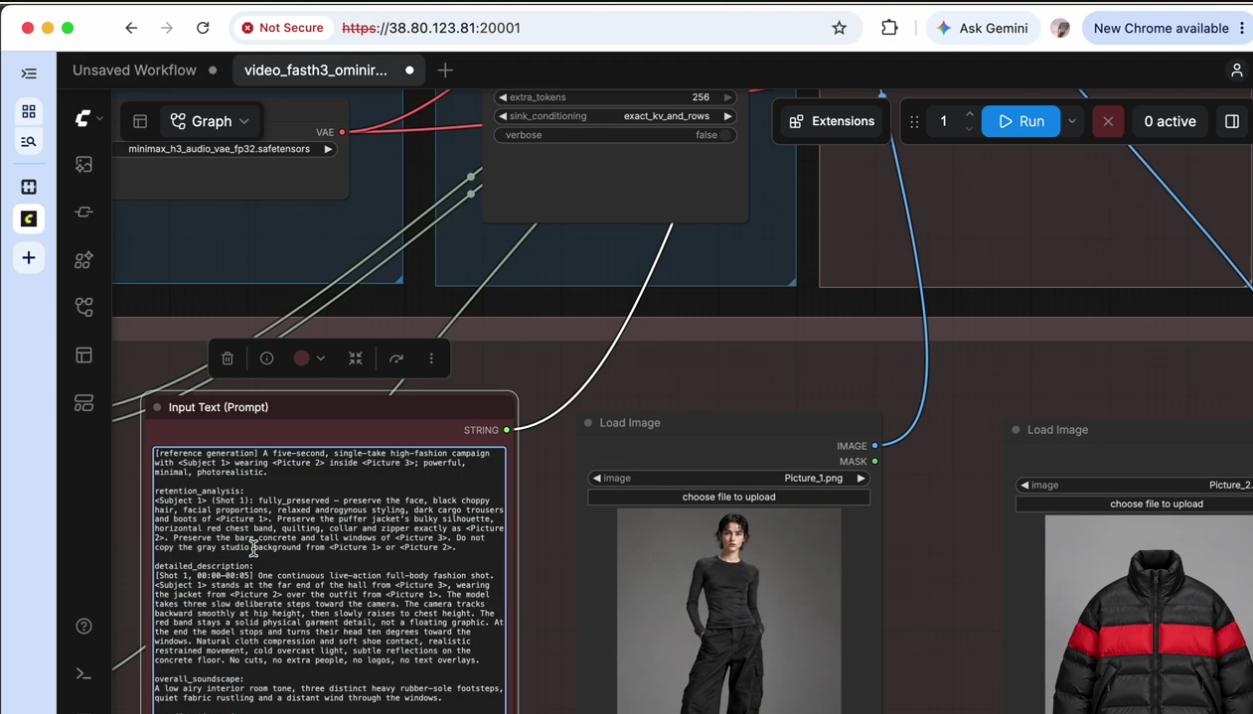This screenshot has height=714, width=1253.
Task: Open the user account icon in ComfyUI
Action: pos(1237,70)
